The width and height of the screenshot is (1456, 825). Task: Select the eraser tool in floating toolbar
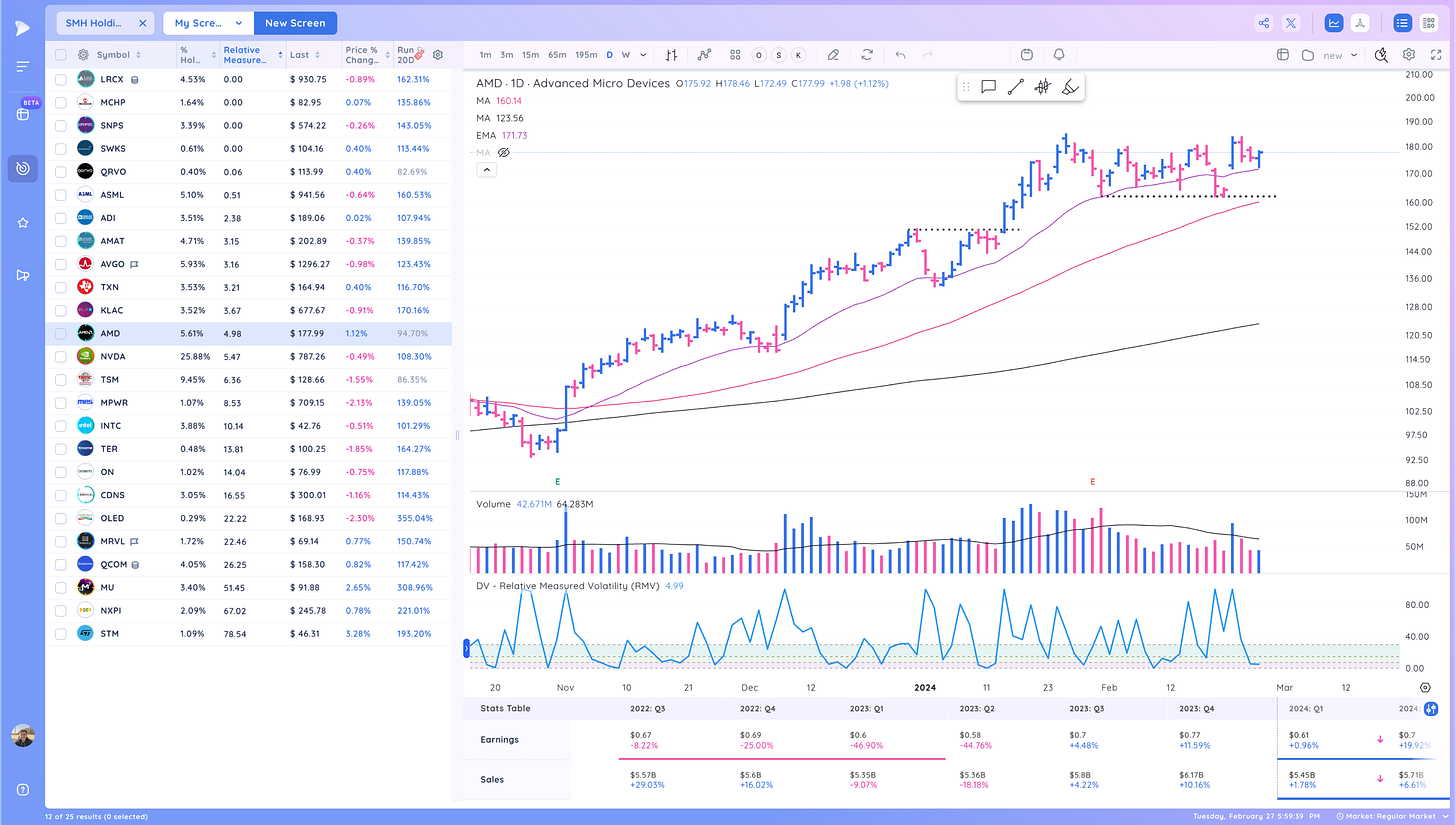[1069, 87]
